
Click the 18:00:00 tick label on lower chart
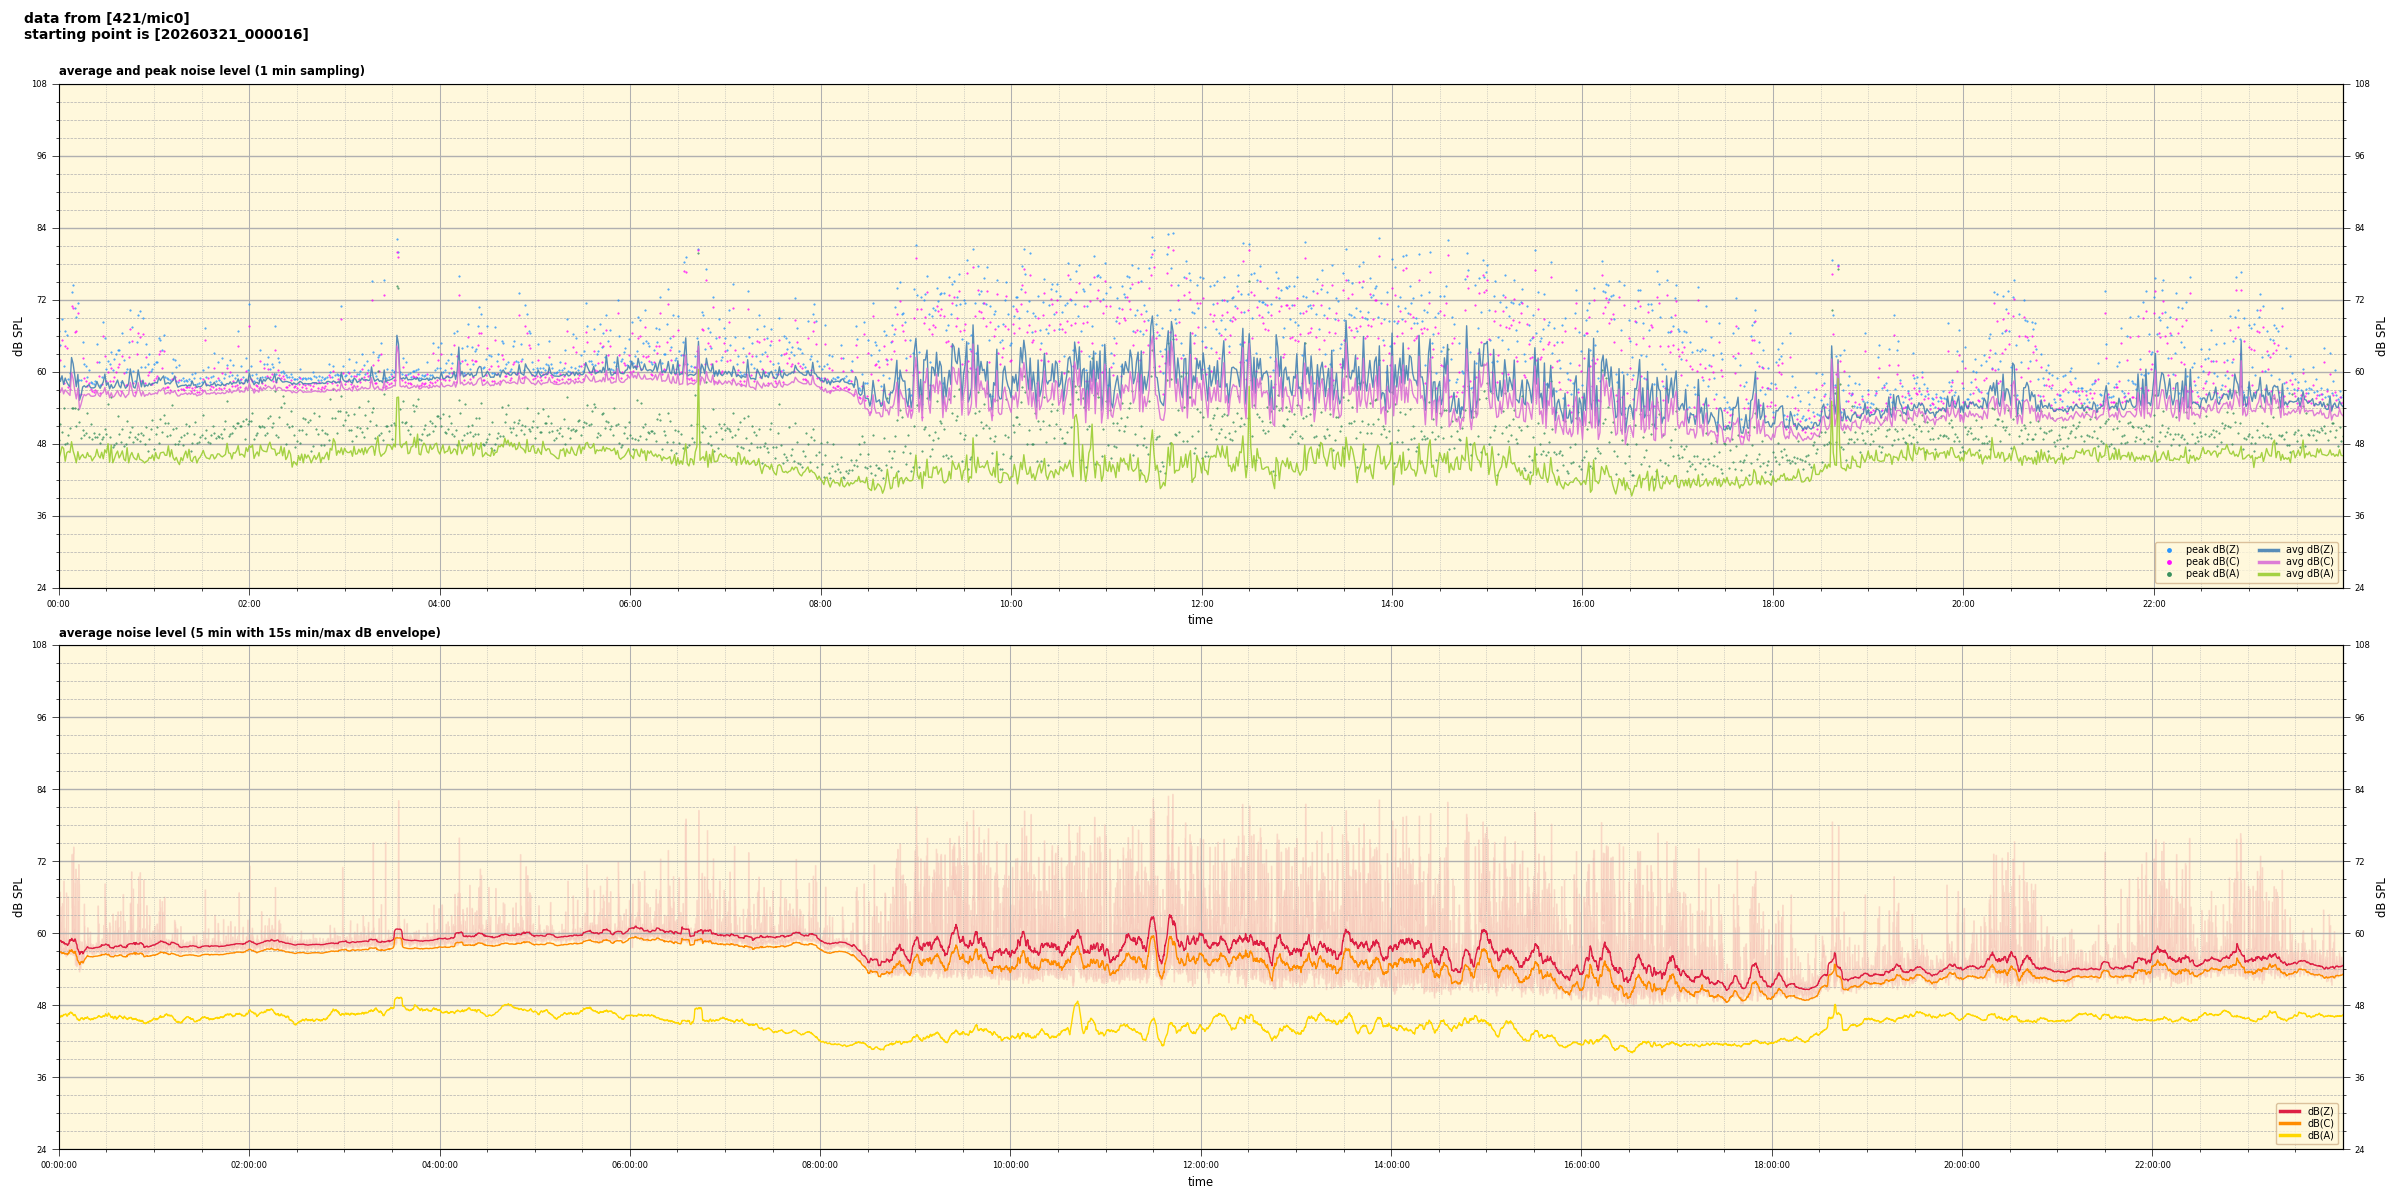coord(1771,1165)
